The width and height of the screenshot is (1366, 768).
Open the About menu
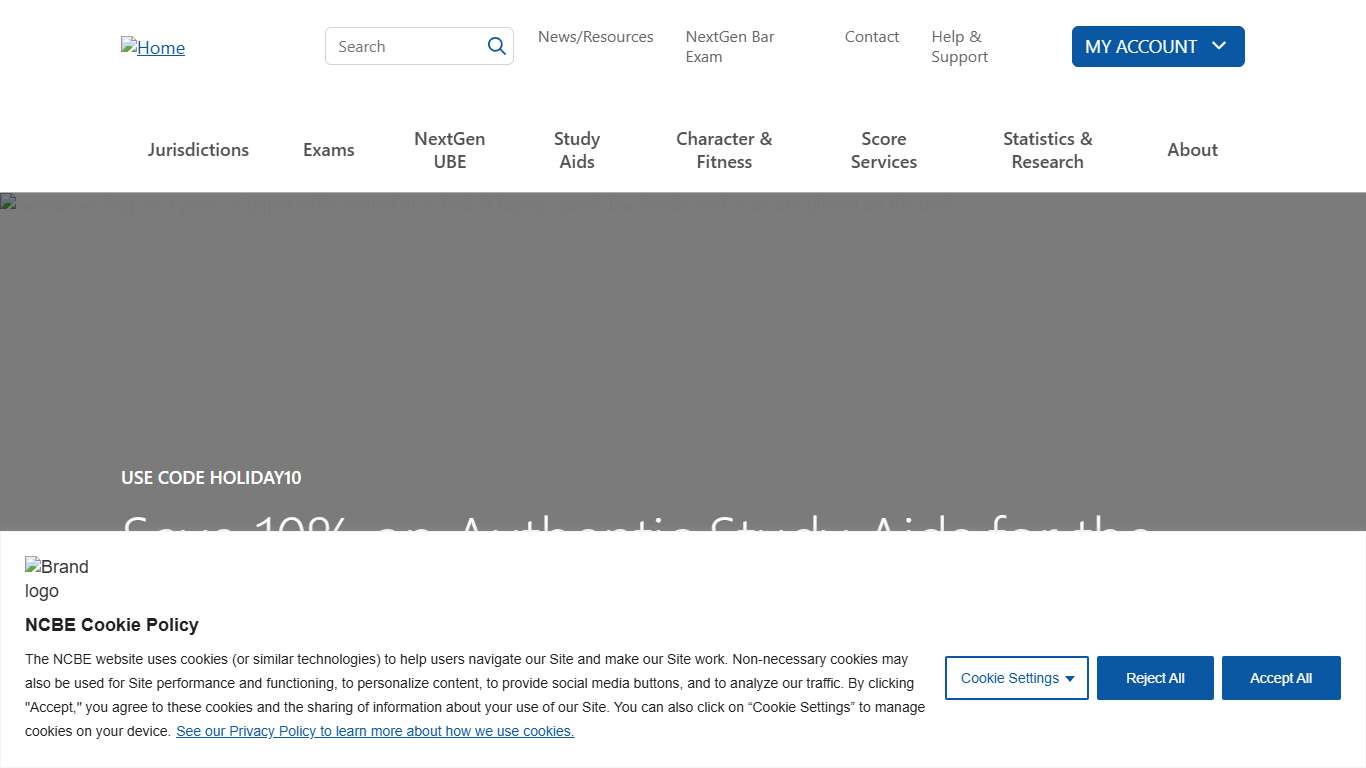tap(1192, 150)
